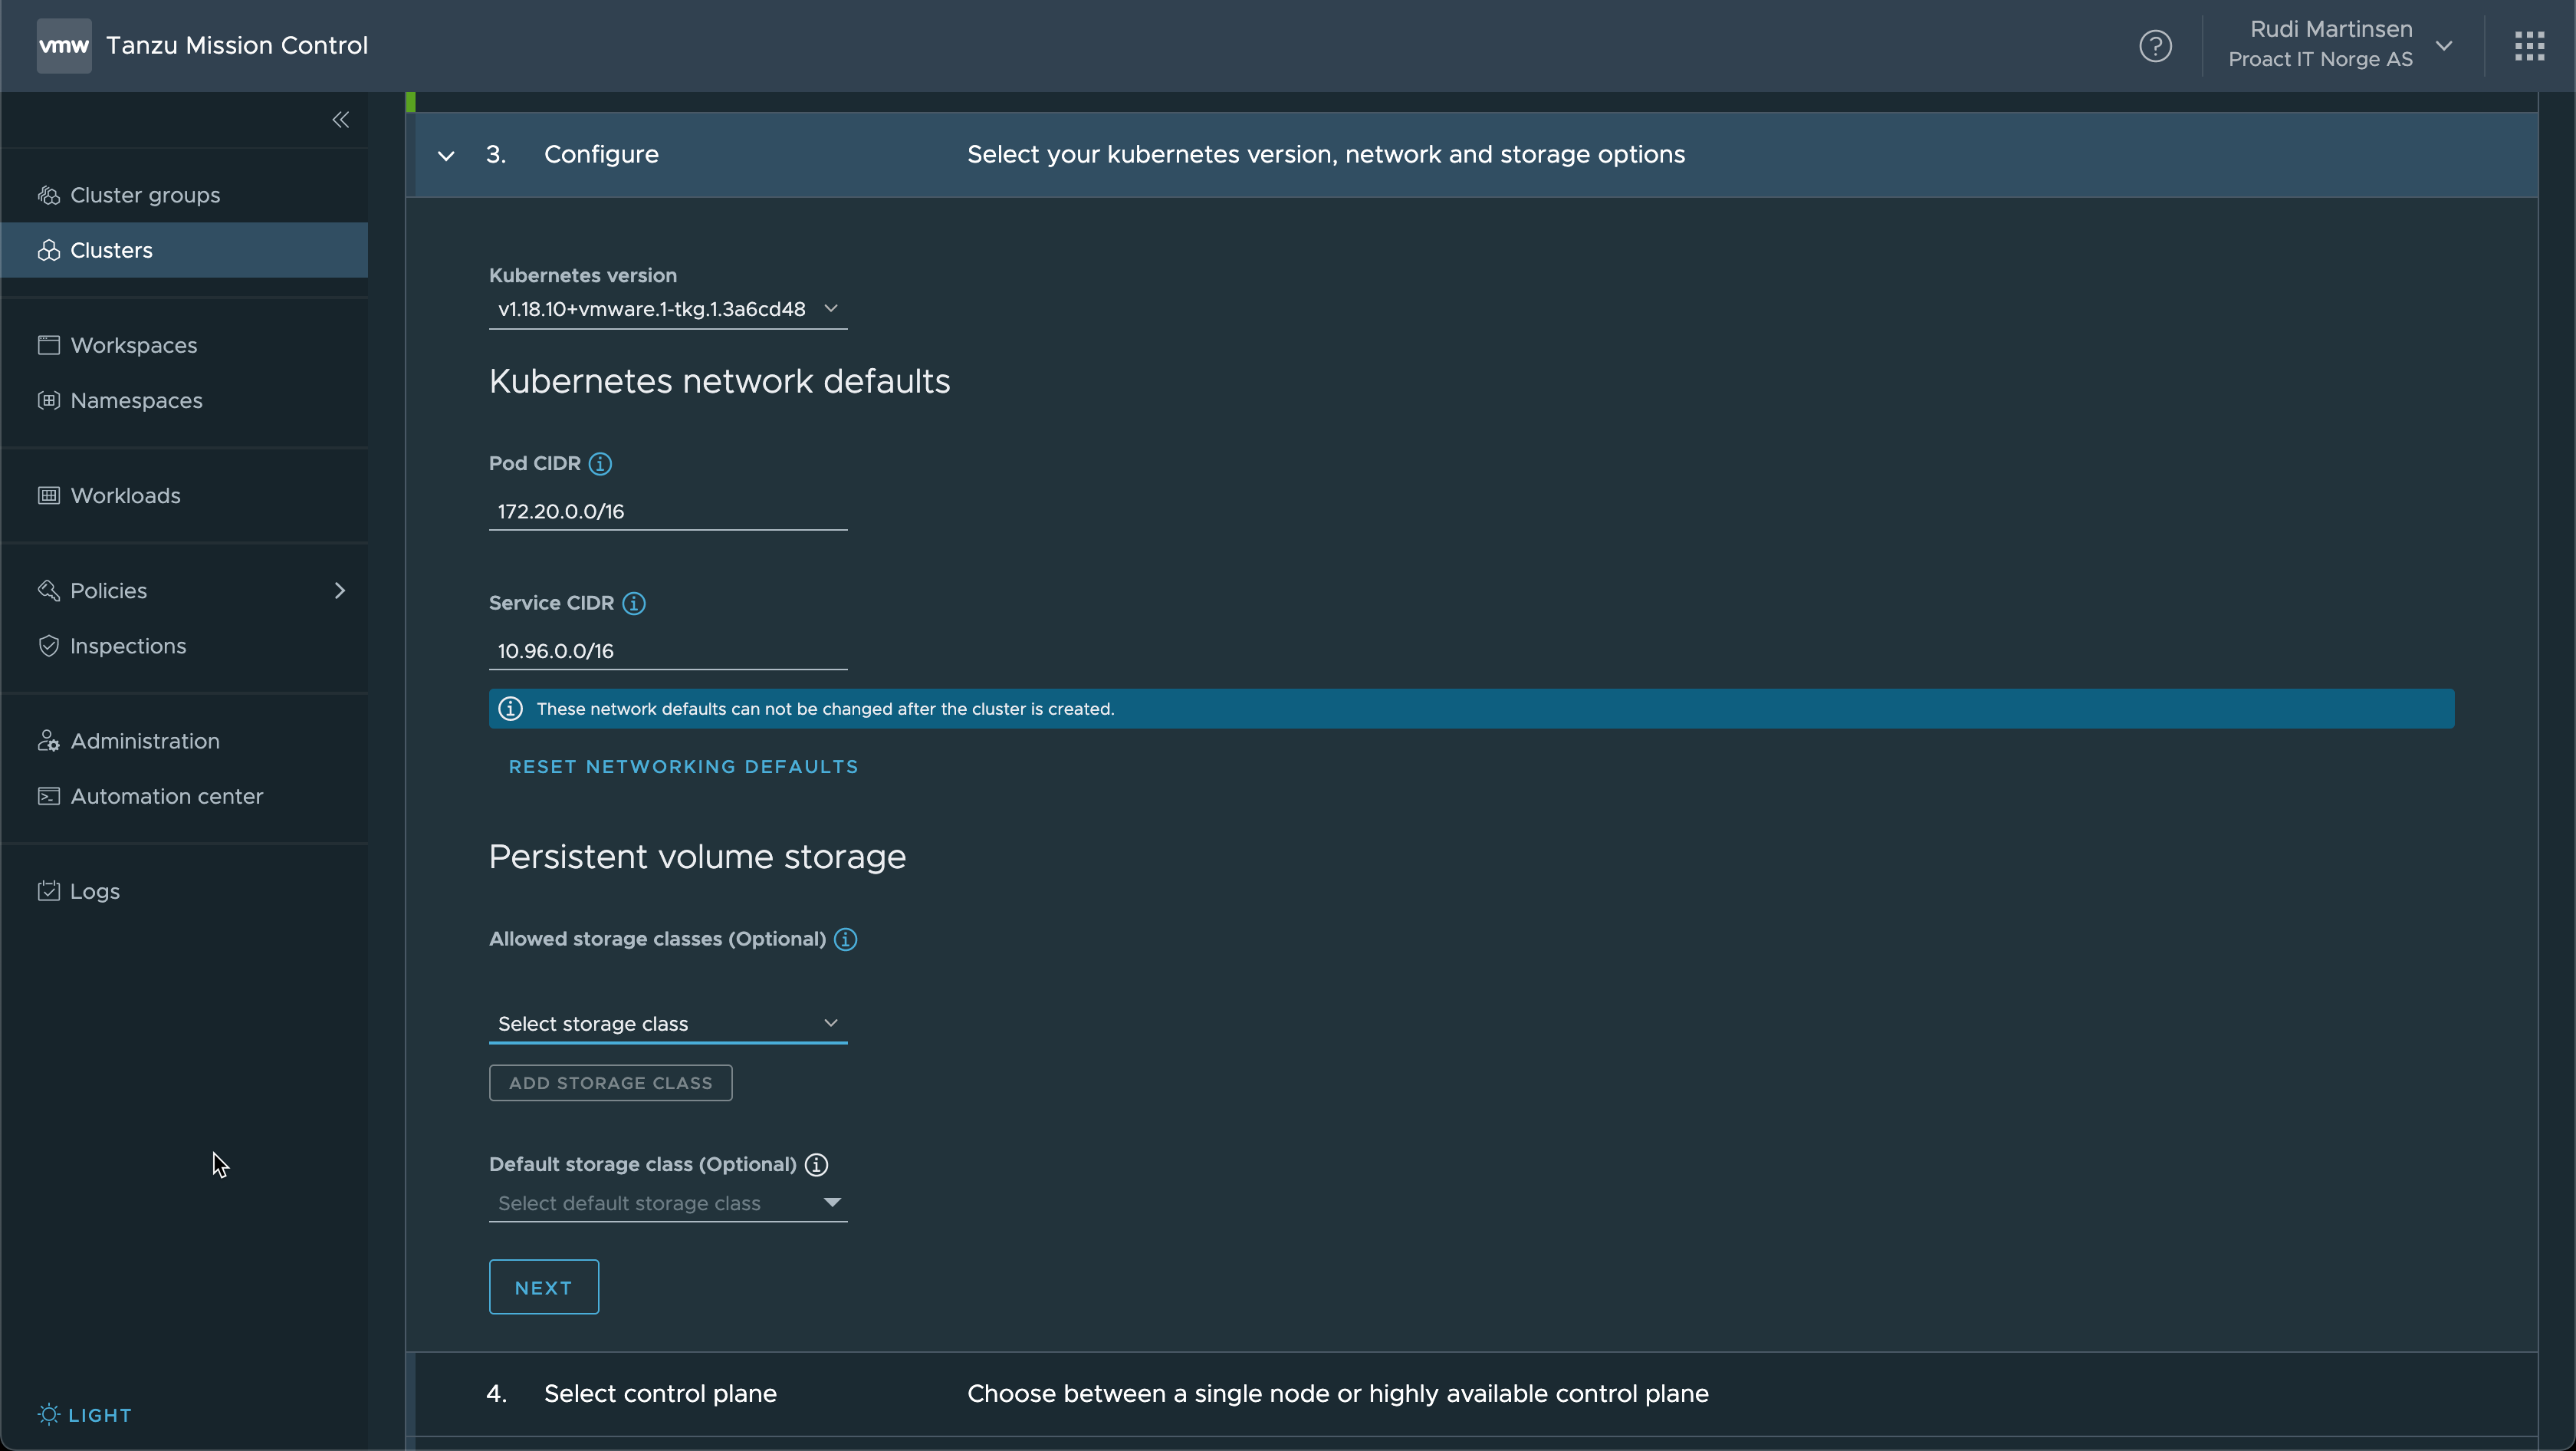The image size is (2576, 1451).
Task: Open Workspaces page
Action: click(x=134, y=345)
